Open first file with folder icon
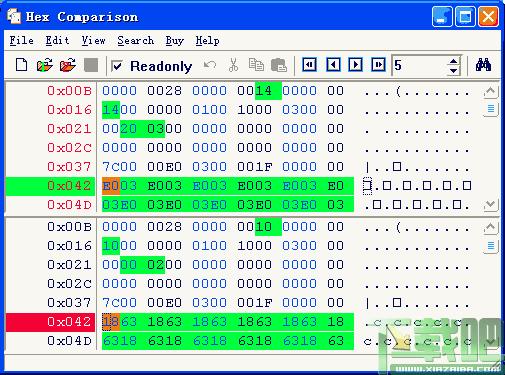This screenshot has height=375, width=505. [45, 65]
